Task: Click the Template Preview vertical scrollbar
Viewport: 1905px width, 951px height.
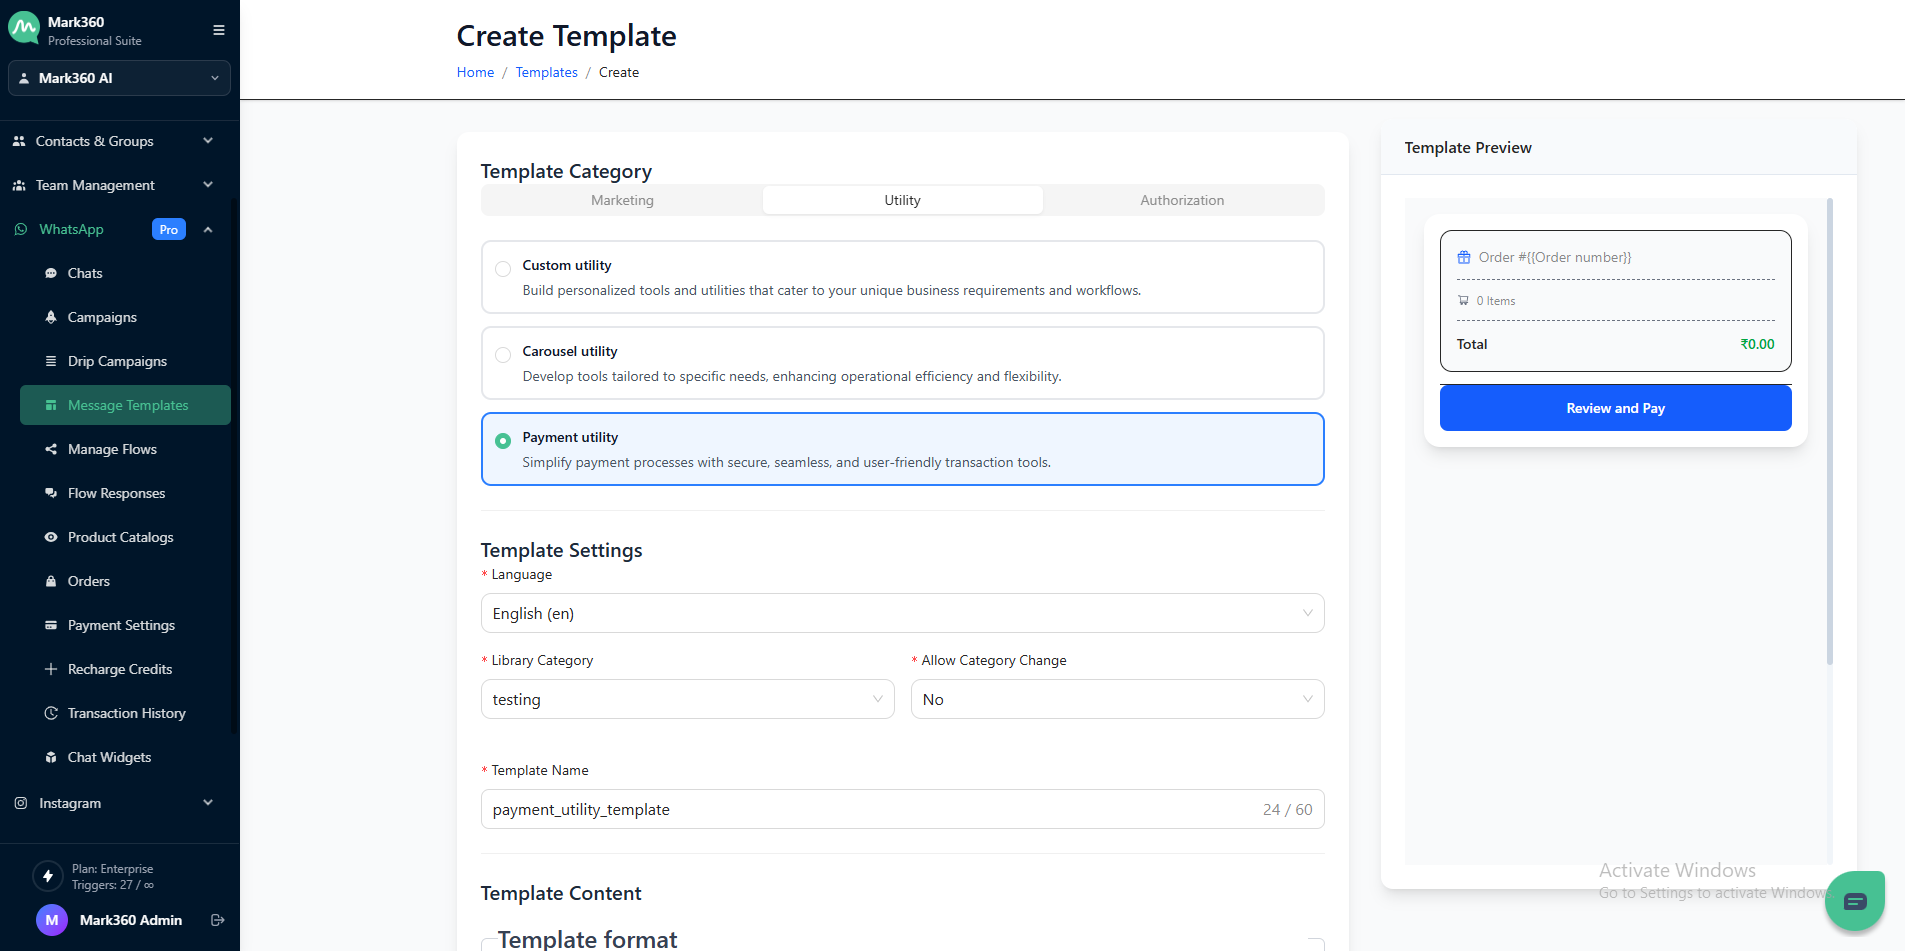Action: (x=1829, y=430)
